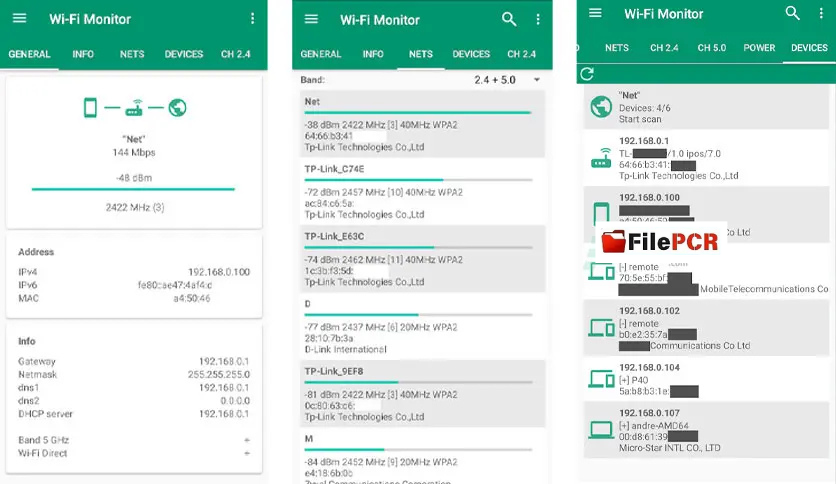836x484 pixels.
Task: Switch to DEVICES tab in left screen
Action: click(184, 54)
